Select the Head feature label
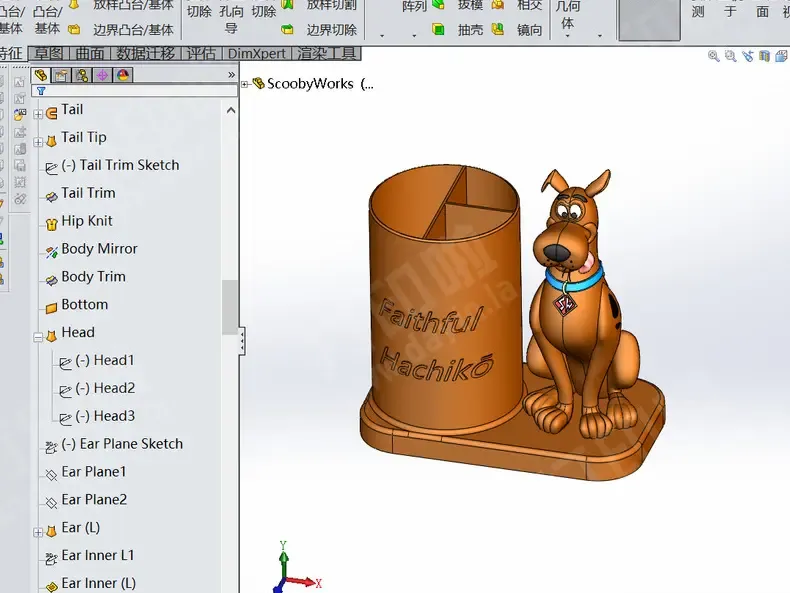Viewport: 790px width, 593px height. (x=78, y=333)
